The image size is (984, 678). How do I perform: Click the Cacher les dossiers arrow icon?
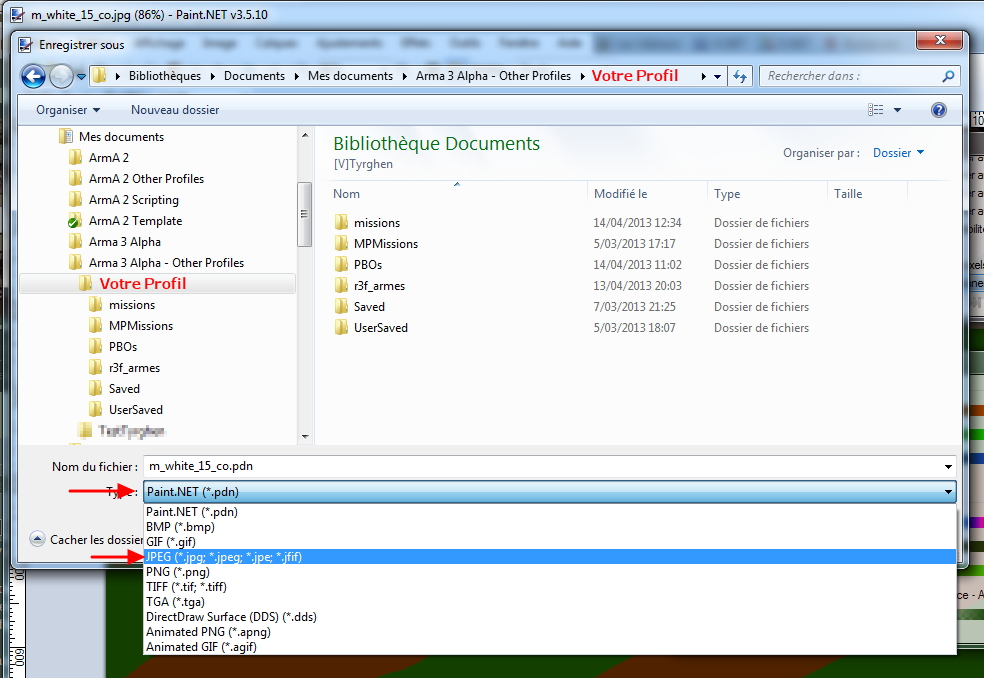click(x=38, y=539)
